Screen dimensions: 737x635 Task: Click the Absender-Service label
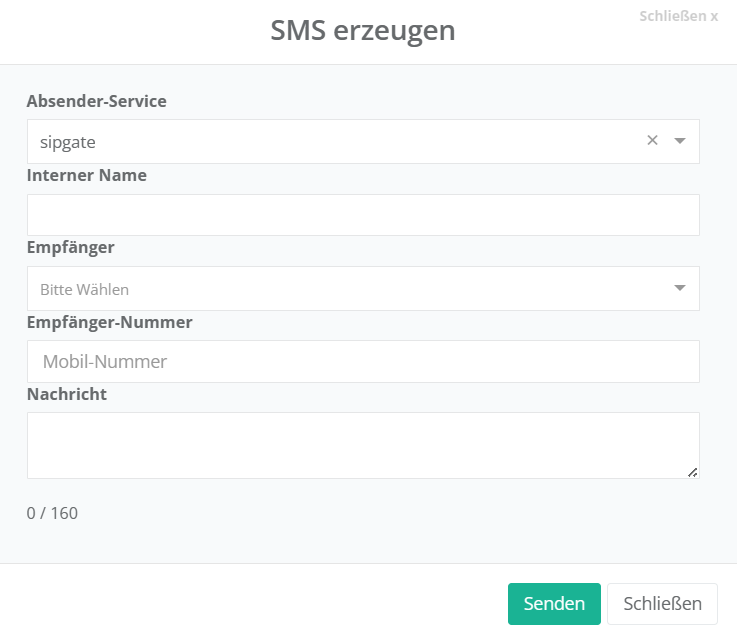(97, 101)
